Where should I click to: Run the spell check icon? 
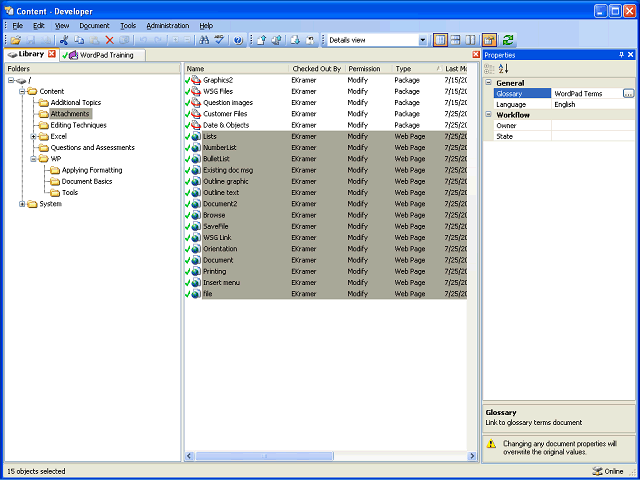coord(220,40)
